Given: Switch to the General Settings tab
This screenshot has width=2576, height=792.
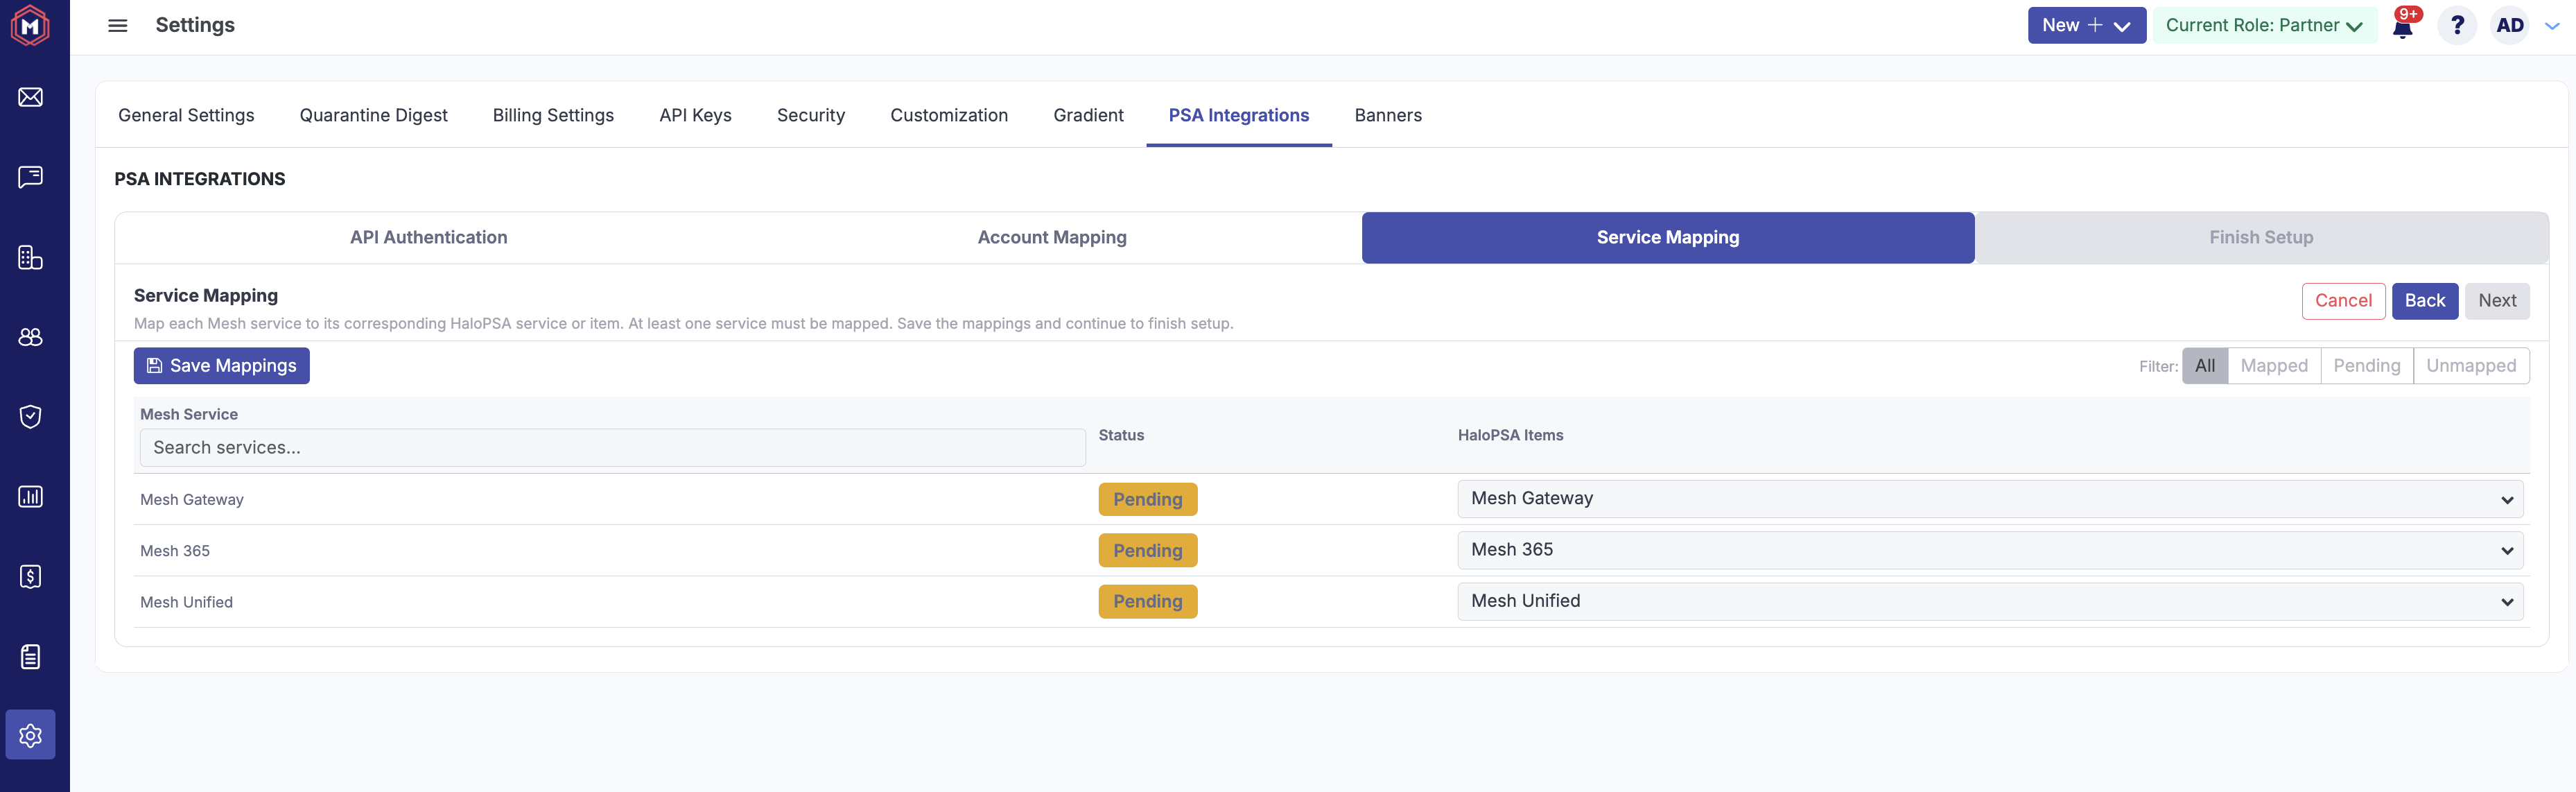Looking at the screenshot, I should pyautogui.click(x=186, y=115).
